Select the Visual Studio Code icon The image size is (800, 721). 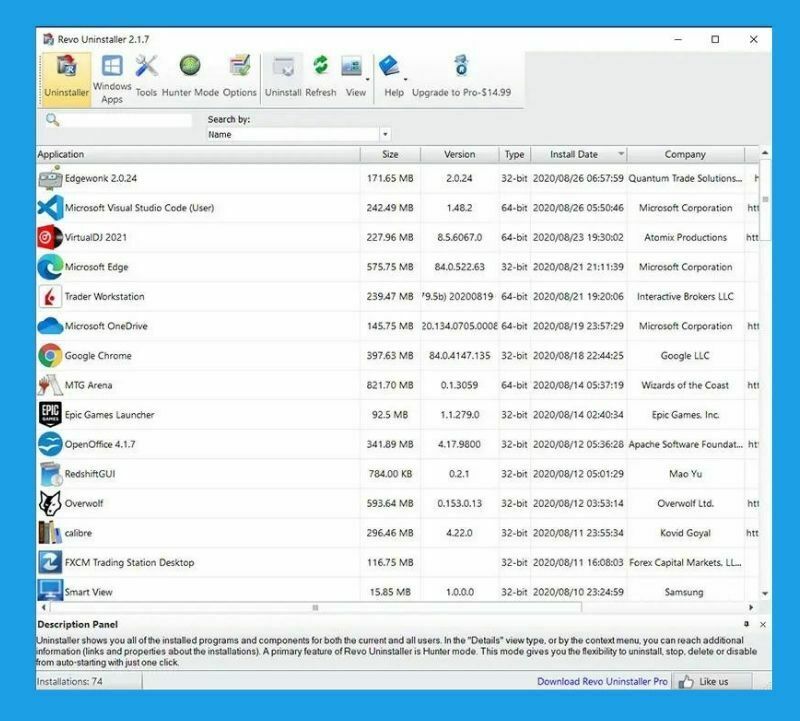click(50, 208)
